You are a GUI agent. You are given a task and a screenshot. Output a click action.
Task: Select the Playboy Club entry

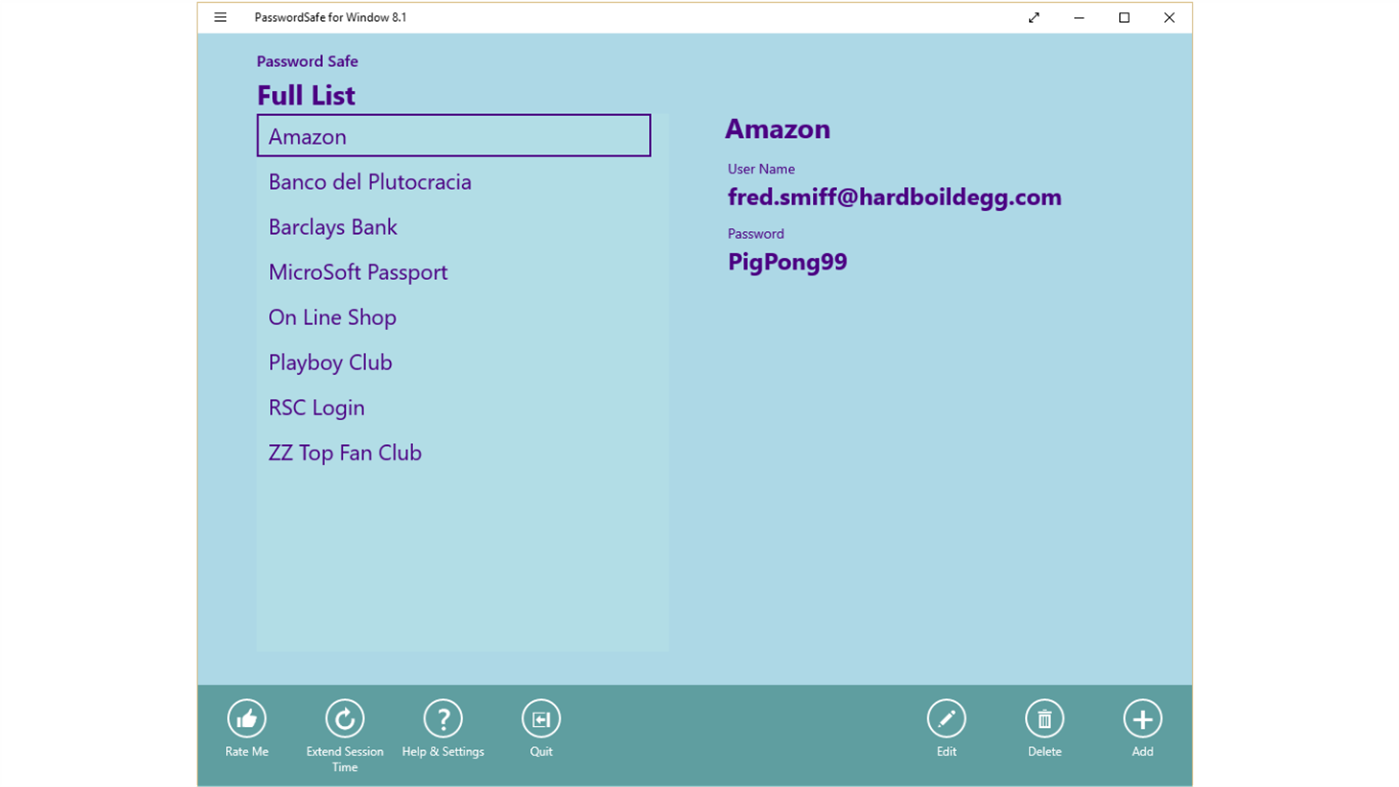tap(330, 362)
